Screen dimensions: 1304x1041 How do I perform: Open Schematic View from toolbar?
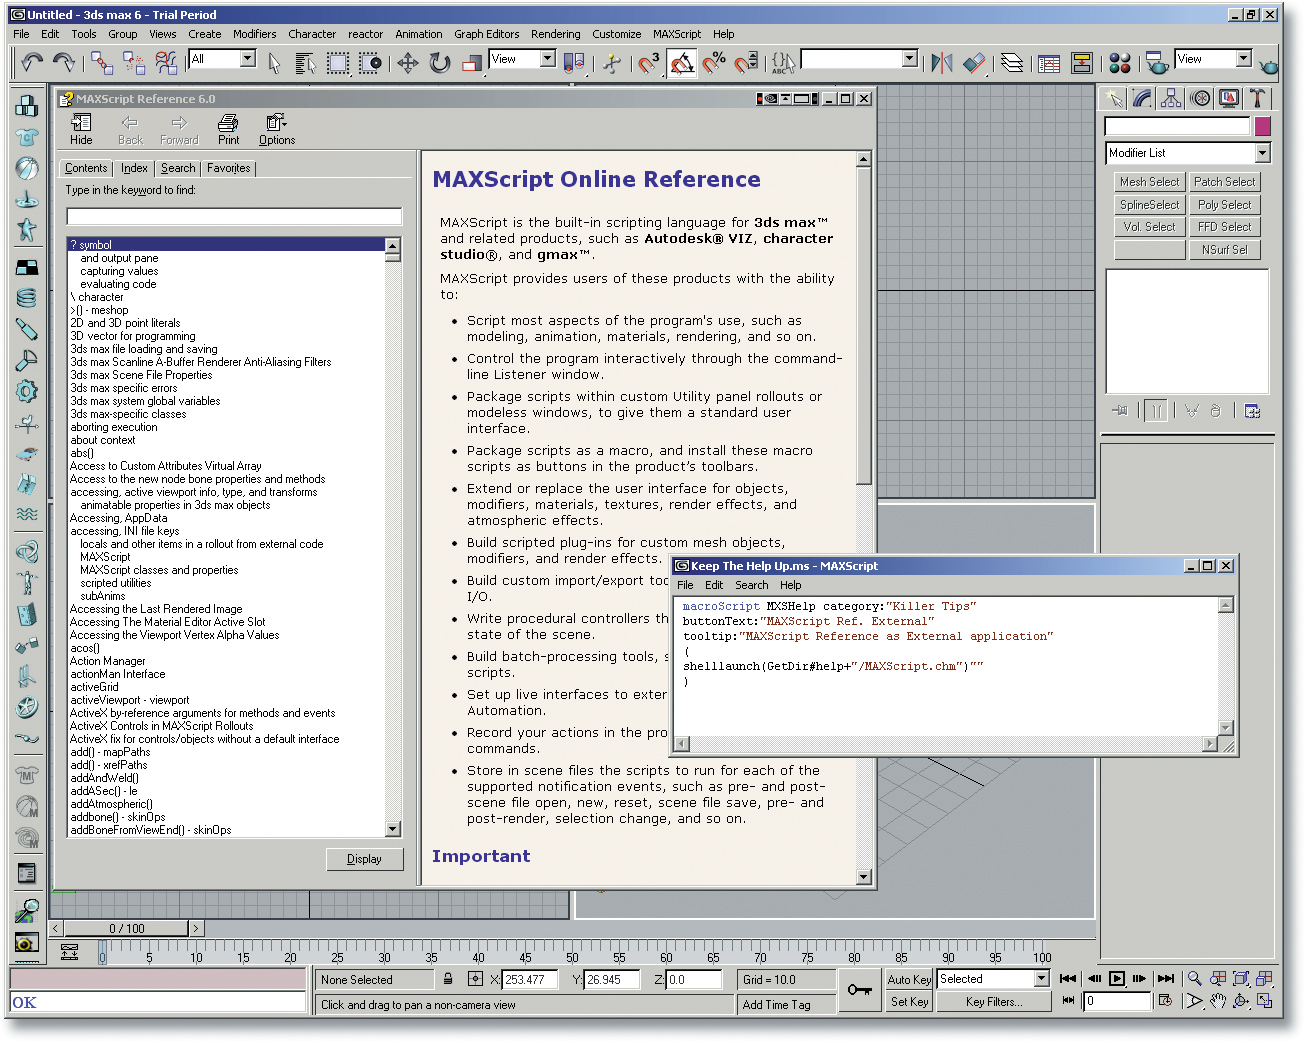(x=1082, y=63)
